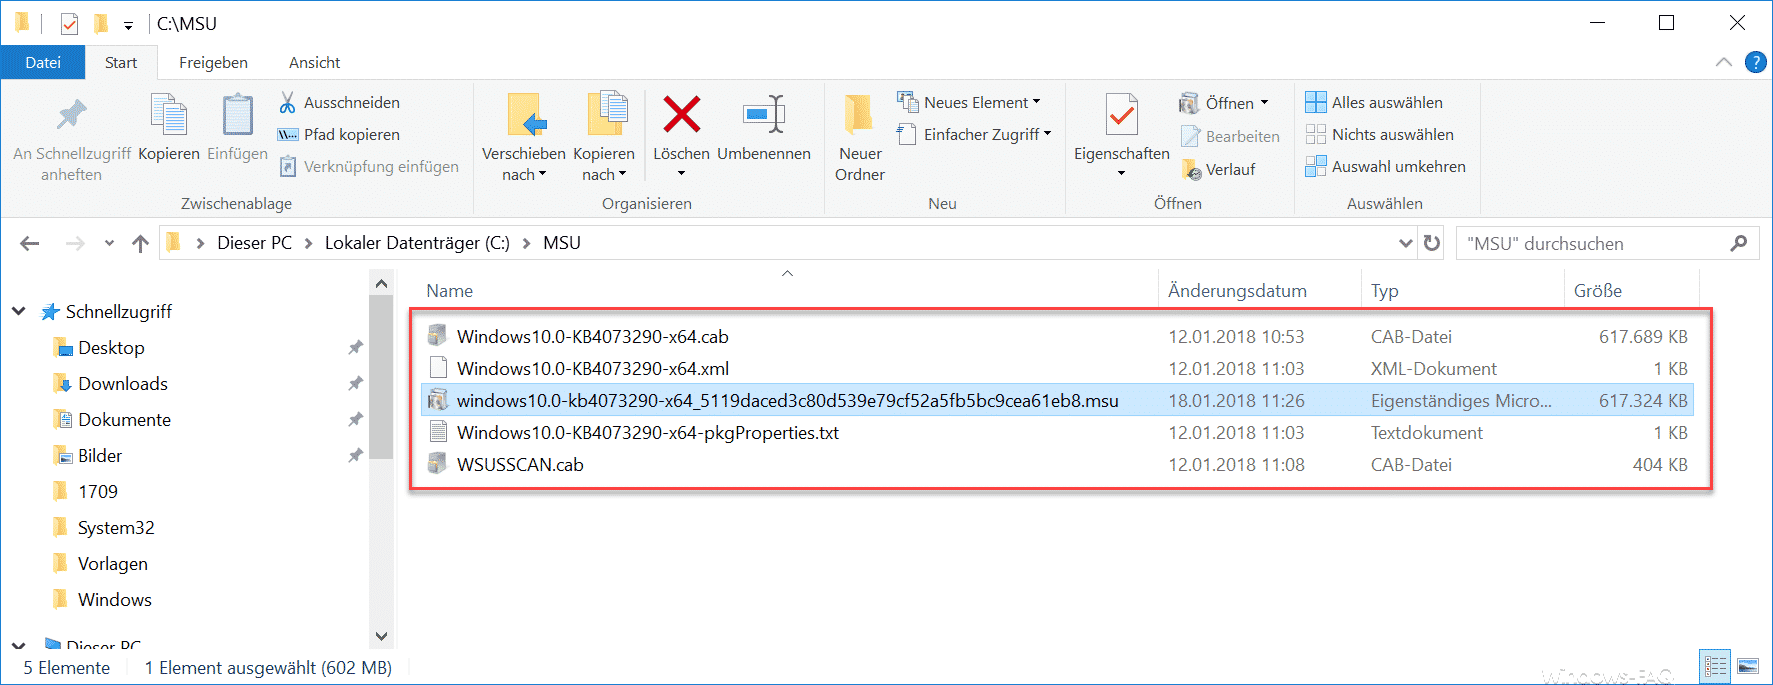This screenshot has height=685, width=1773.
Task: Click Dieser PC in the breadcrumb
Action: point(254,243)
